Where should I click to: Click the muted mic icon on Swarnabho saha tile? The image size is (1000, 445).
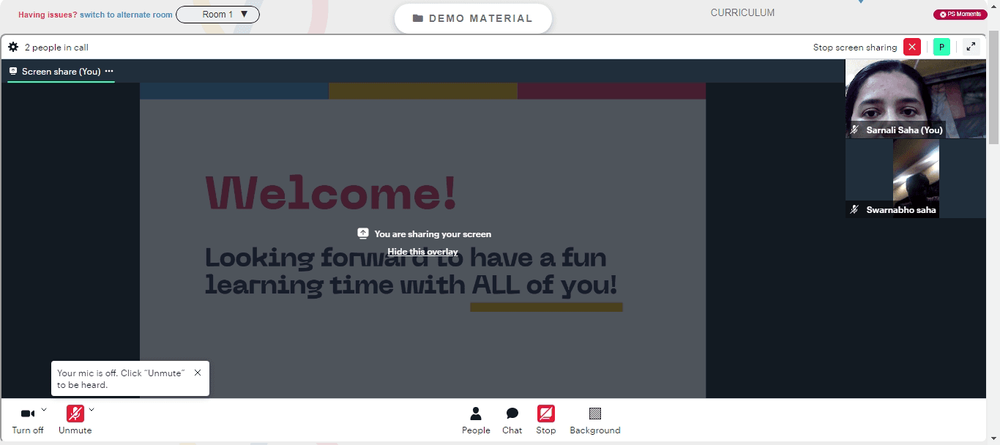coord(855,209)
